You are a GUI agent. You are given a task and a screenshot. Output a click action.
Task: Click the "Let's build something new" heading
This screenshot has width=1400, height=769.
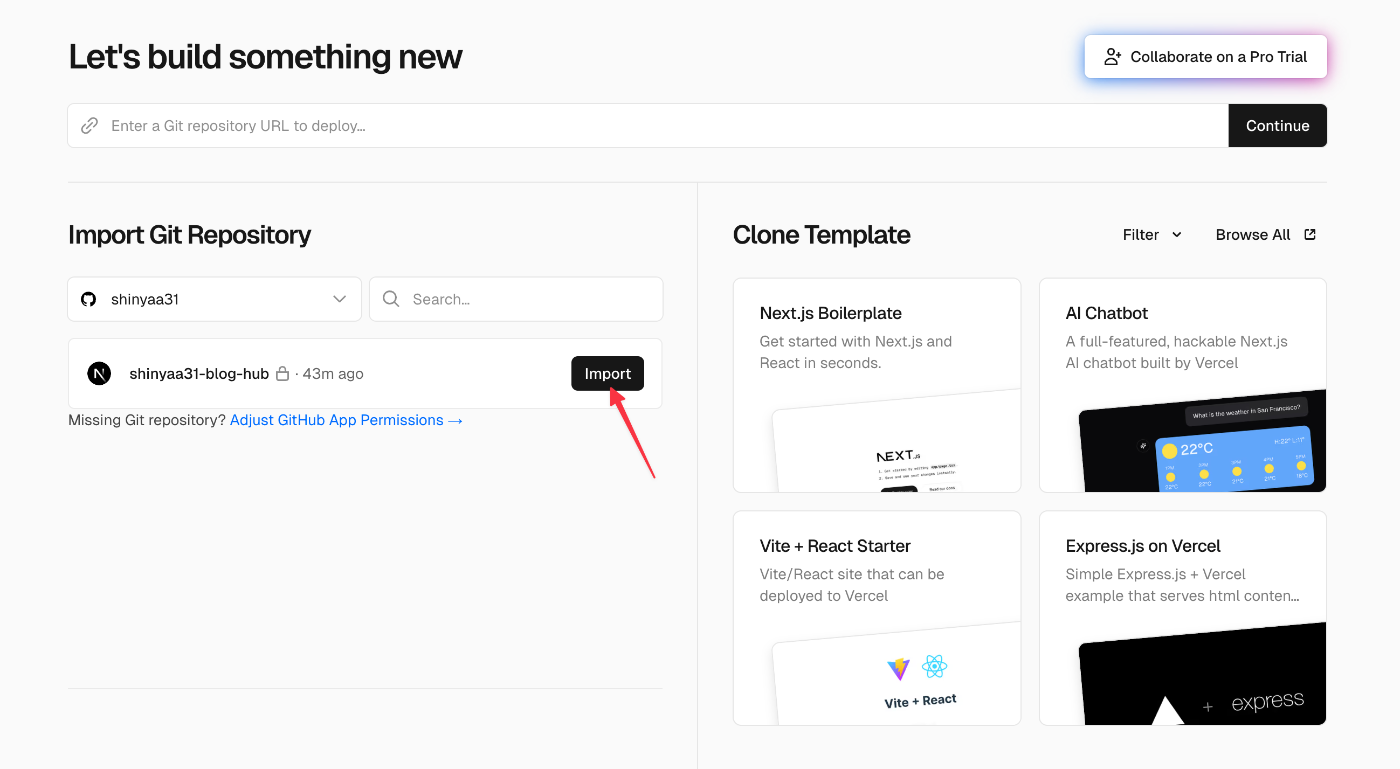265,57
